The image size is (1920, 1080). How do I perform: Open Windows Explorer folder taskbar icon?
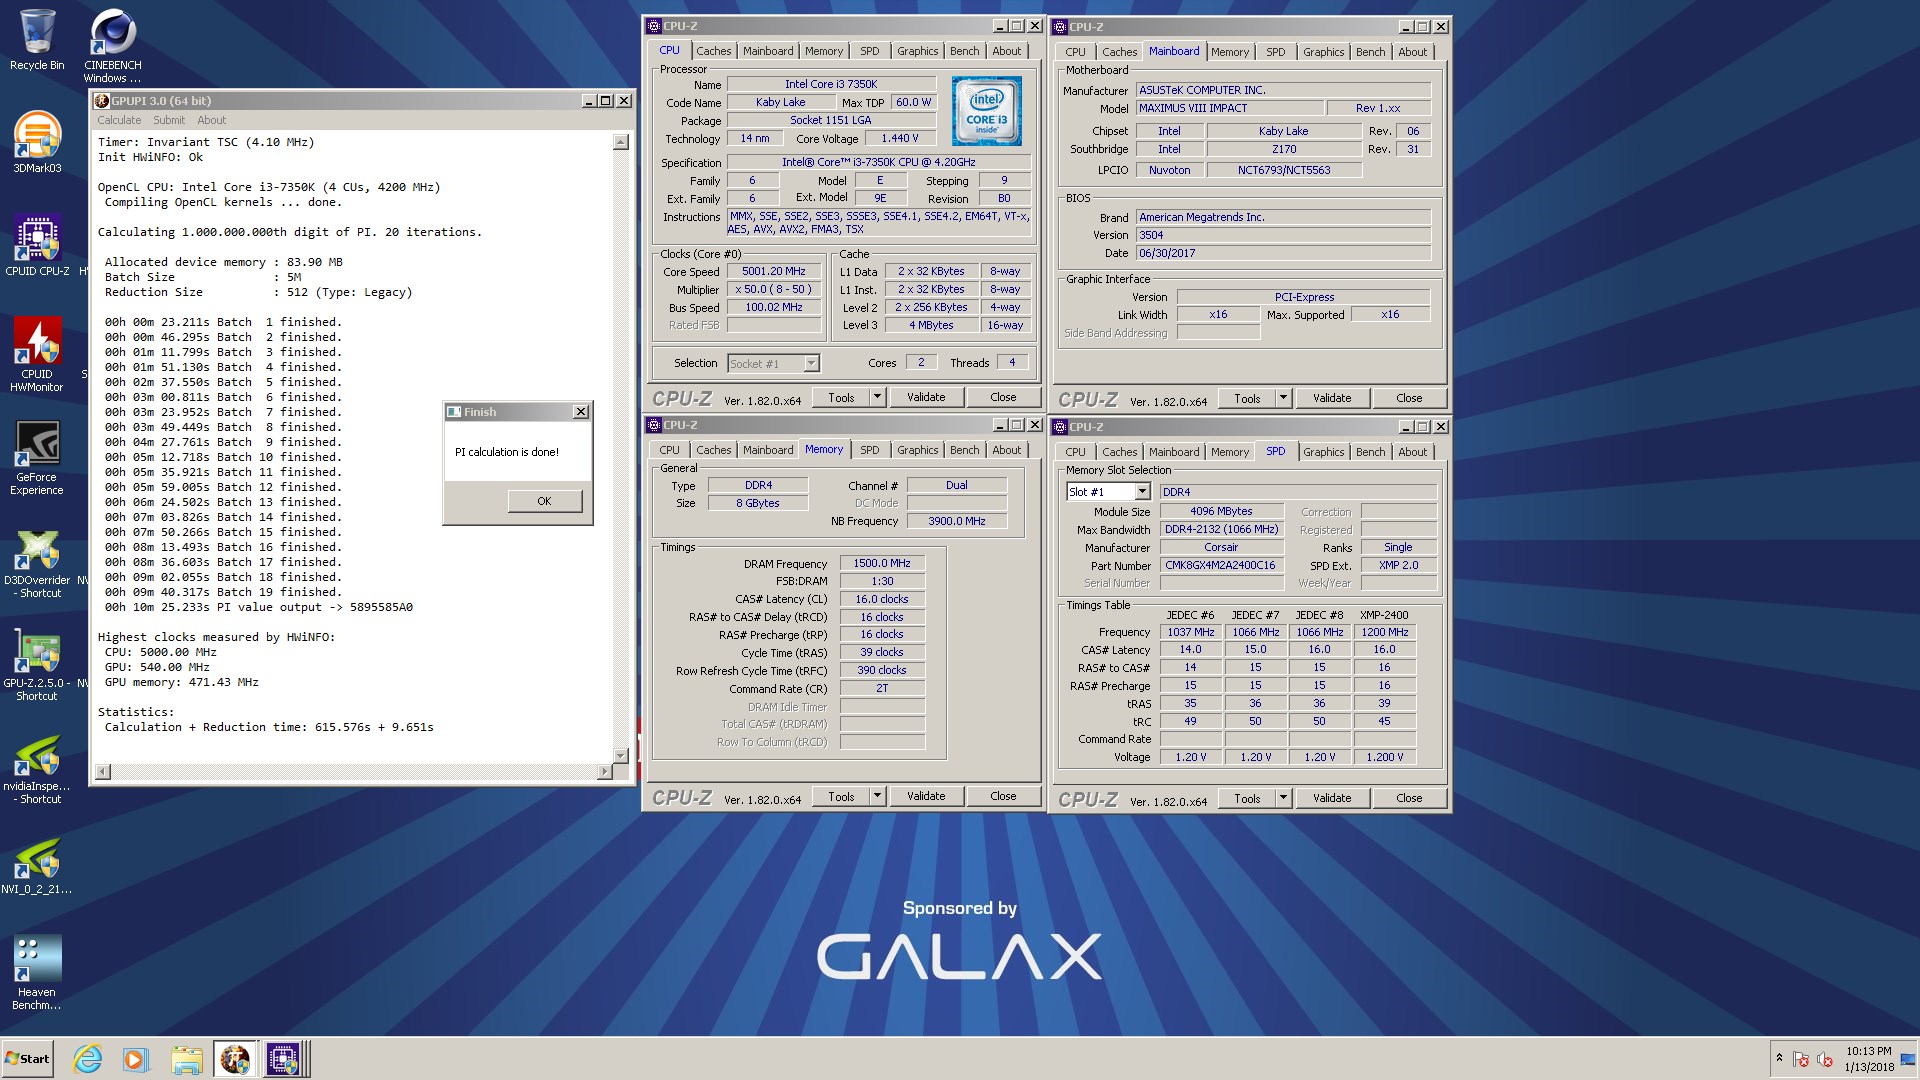[186, 1059]
